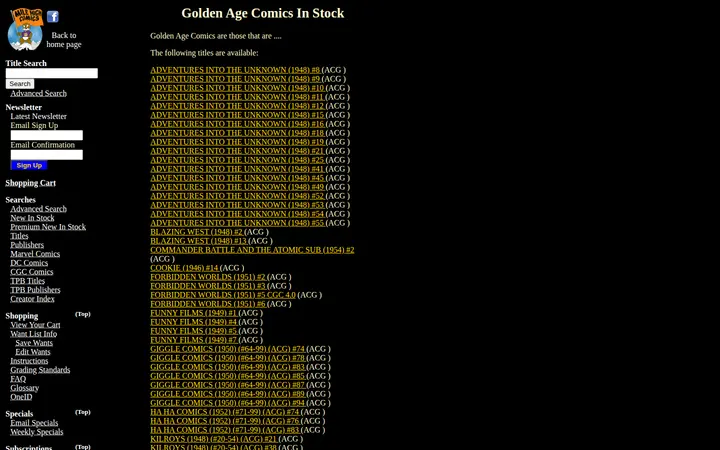Screen dimensions: 720x450
Task: Open Funny Films (1949) #1
Action: (193, 313)
